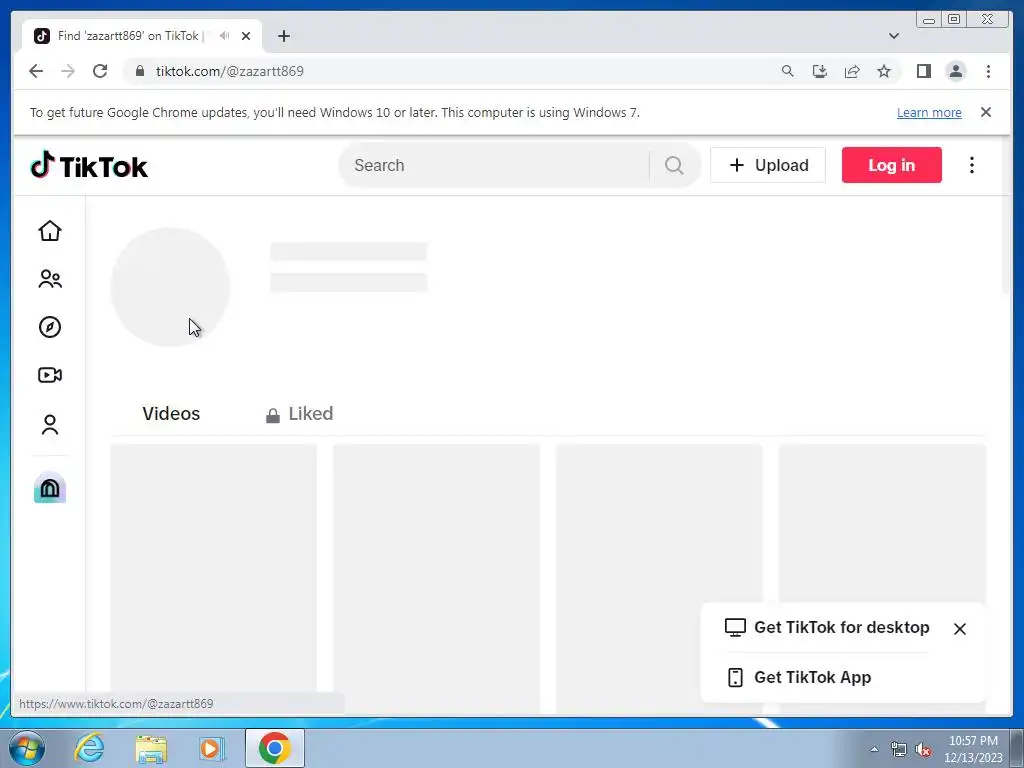Open Windows Explorer folder in taskbar
The width and height of the screenshot is (1024, 768).
[151, 748]
